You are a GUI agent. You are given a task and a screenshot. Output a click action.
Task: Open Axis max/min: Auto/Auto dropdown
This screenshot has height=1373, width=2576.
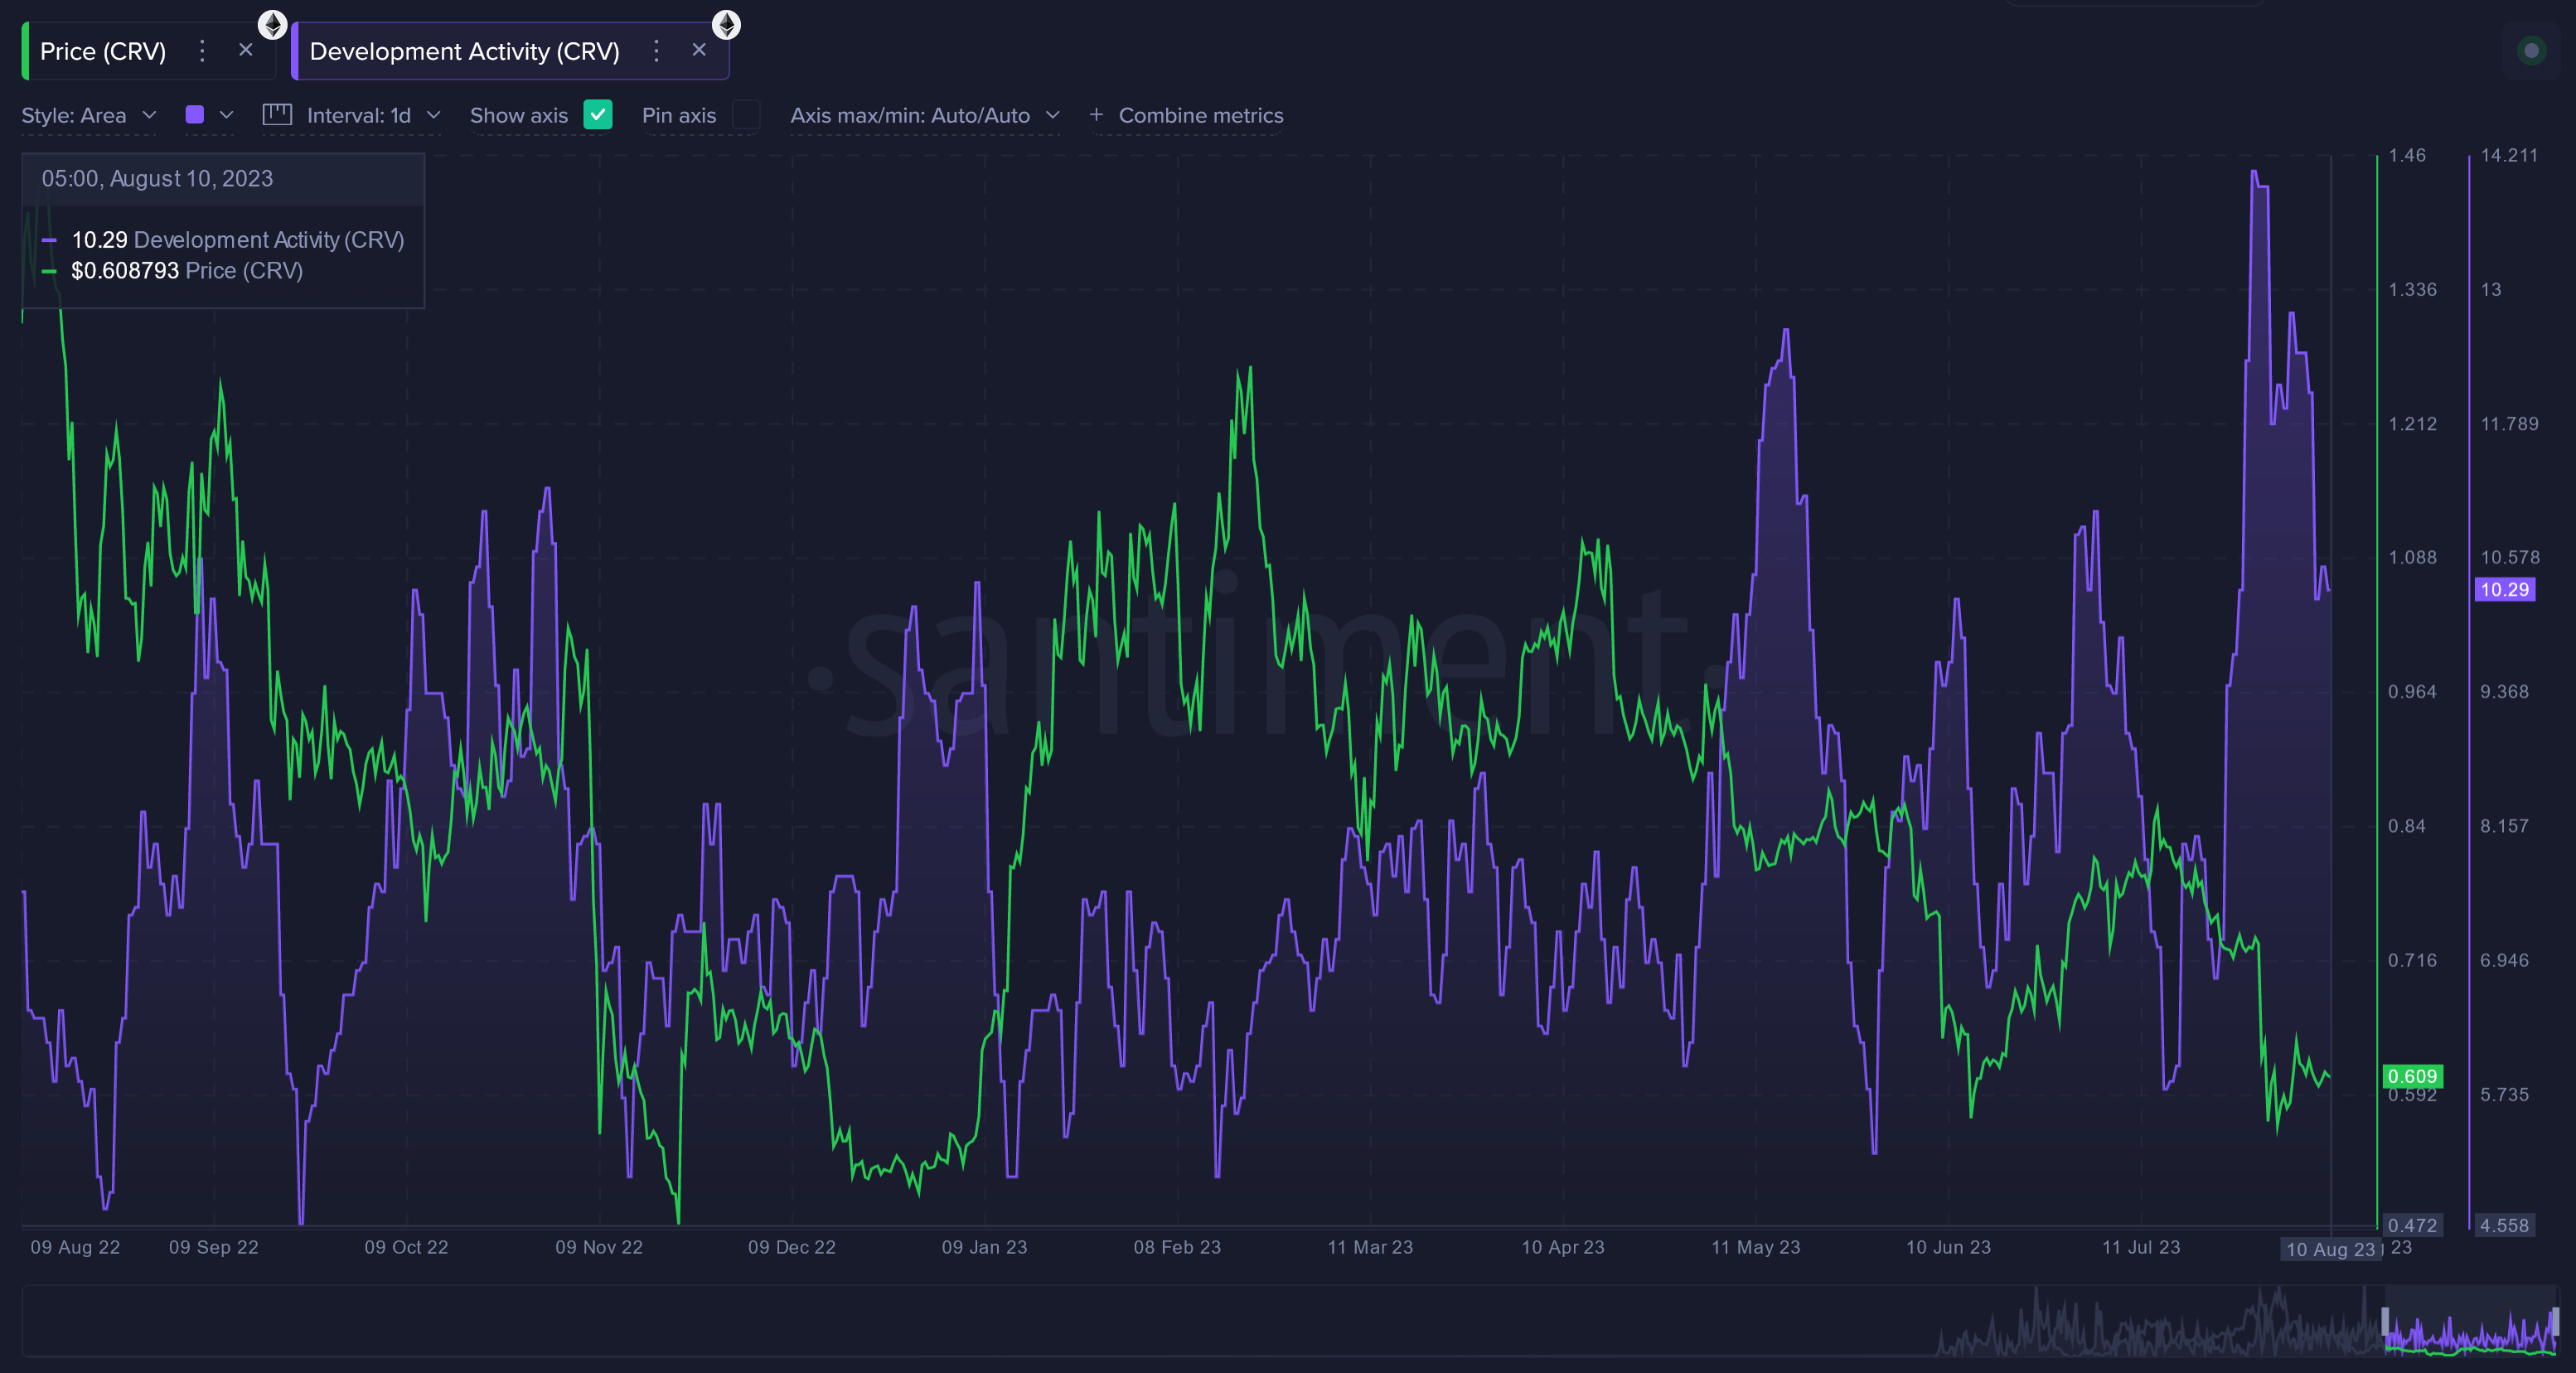924,115
